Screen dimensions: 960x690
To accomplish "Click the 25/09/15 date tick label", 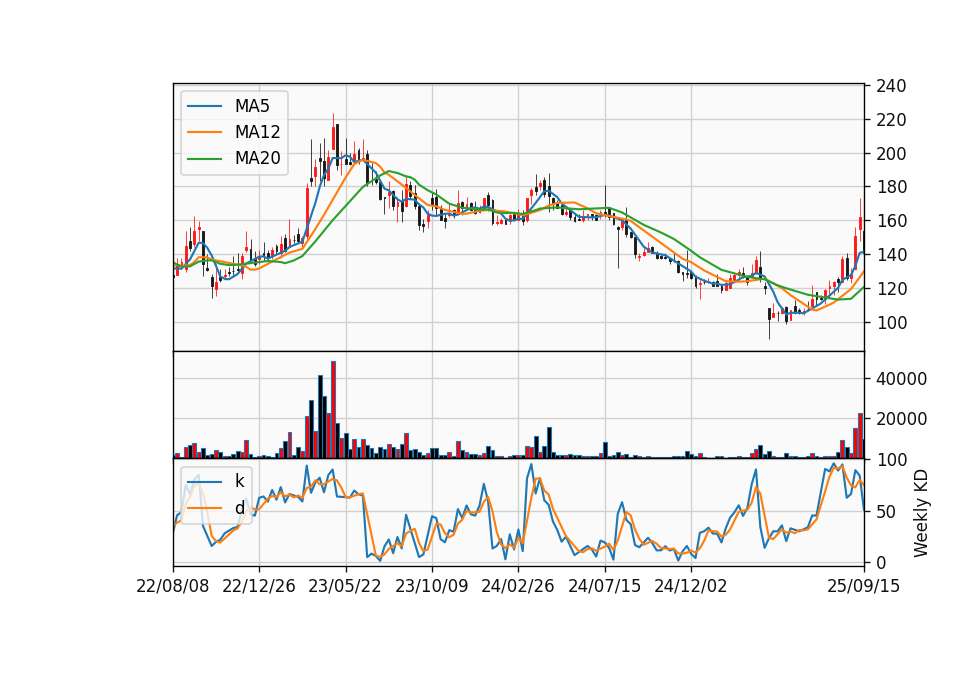I will (863, 586).
